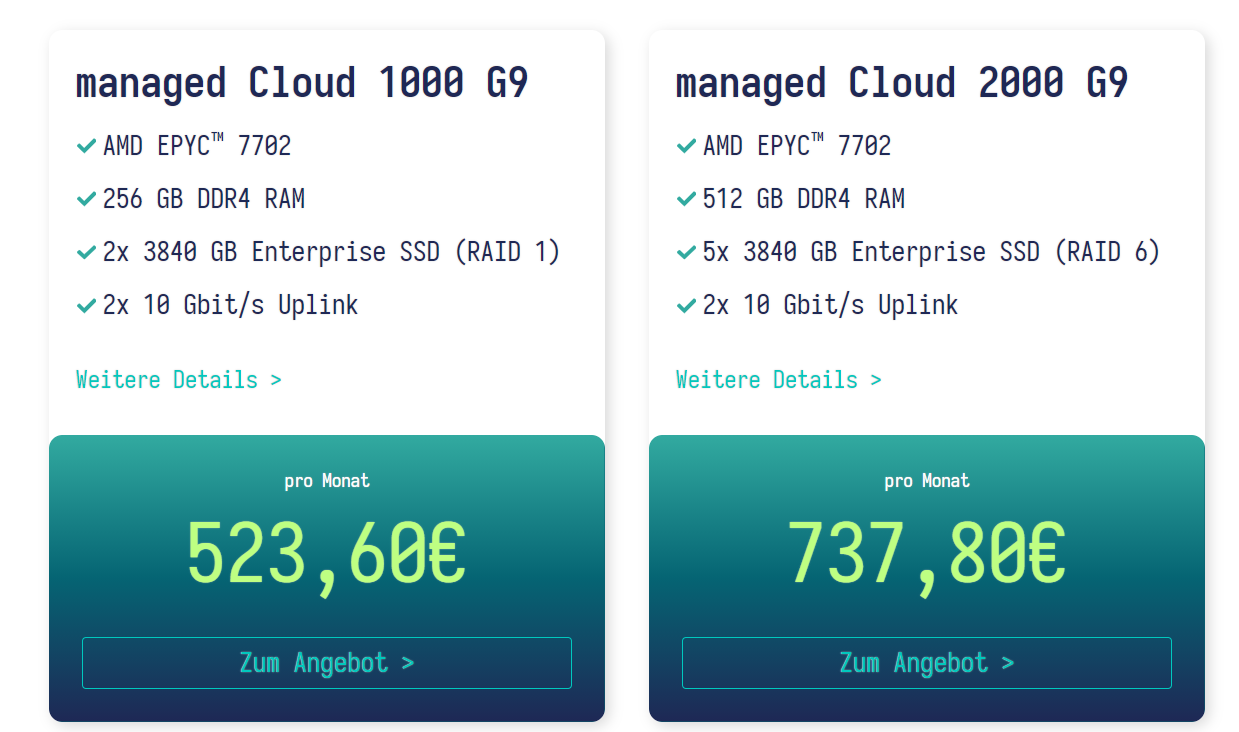Click AMD EPYC checkmark in Cloud 1000 card

coord(86,147)
